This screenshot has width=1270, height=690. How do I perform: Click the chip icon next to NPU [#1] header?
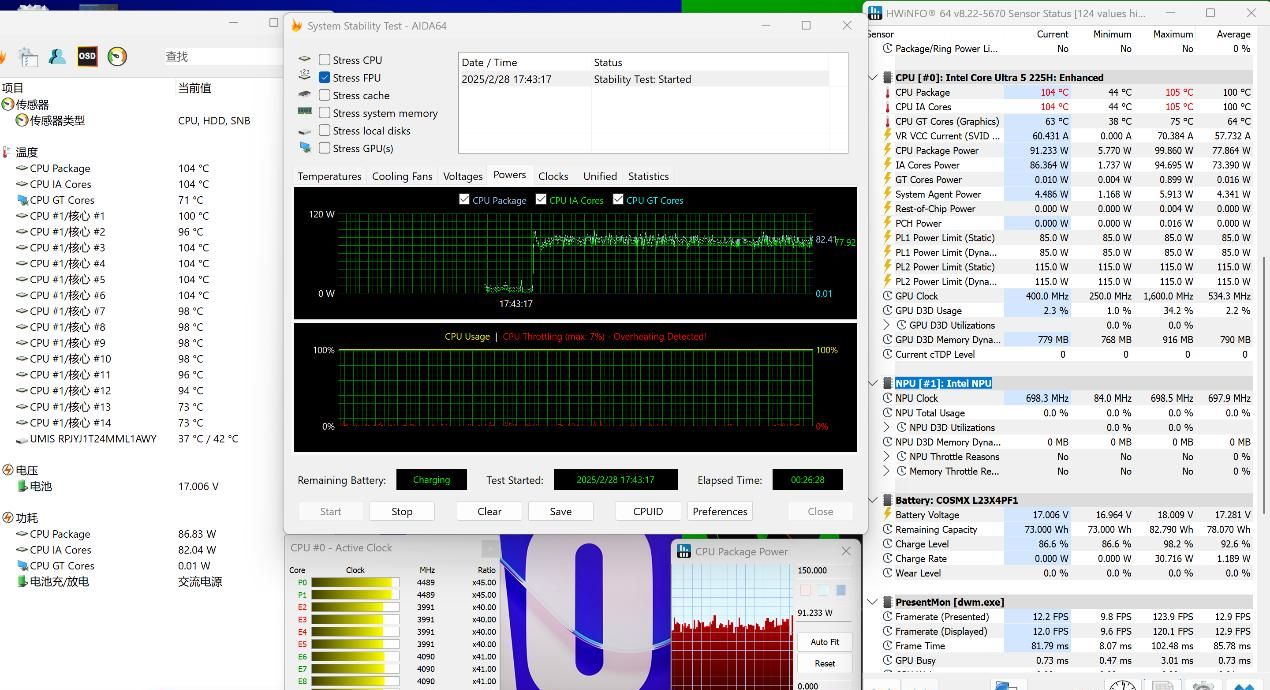pos(887,383)
